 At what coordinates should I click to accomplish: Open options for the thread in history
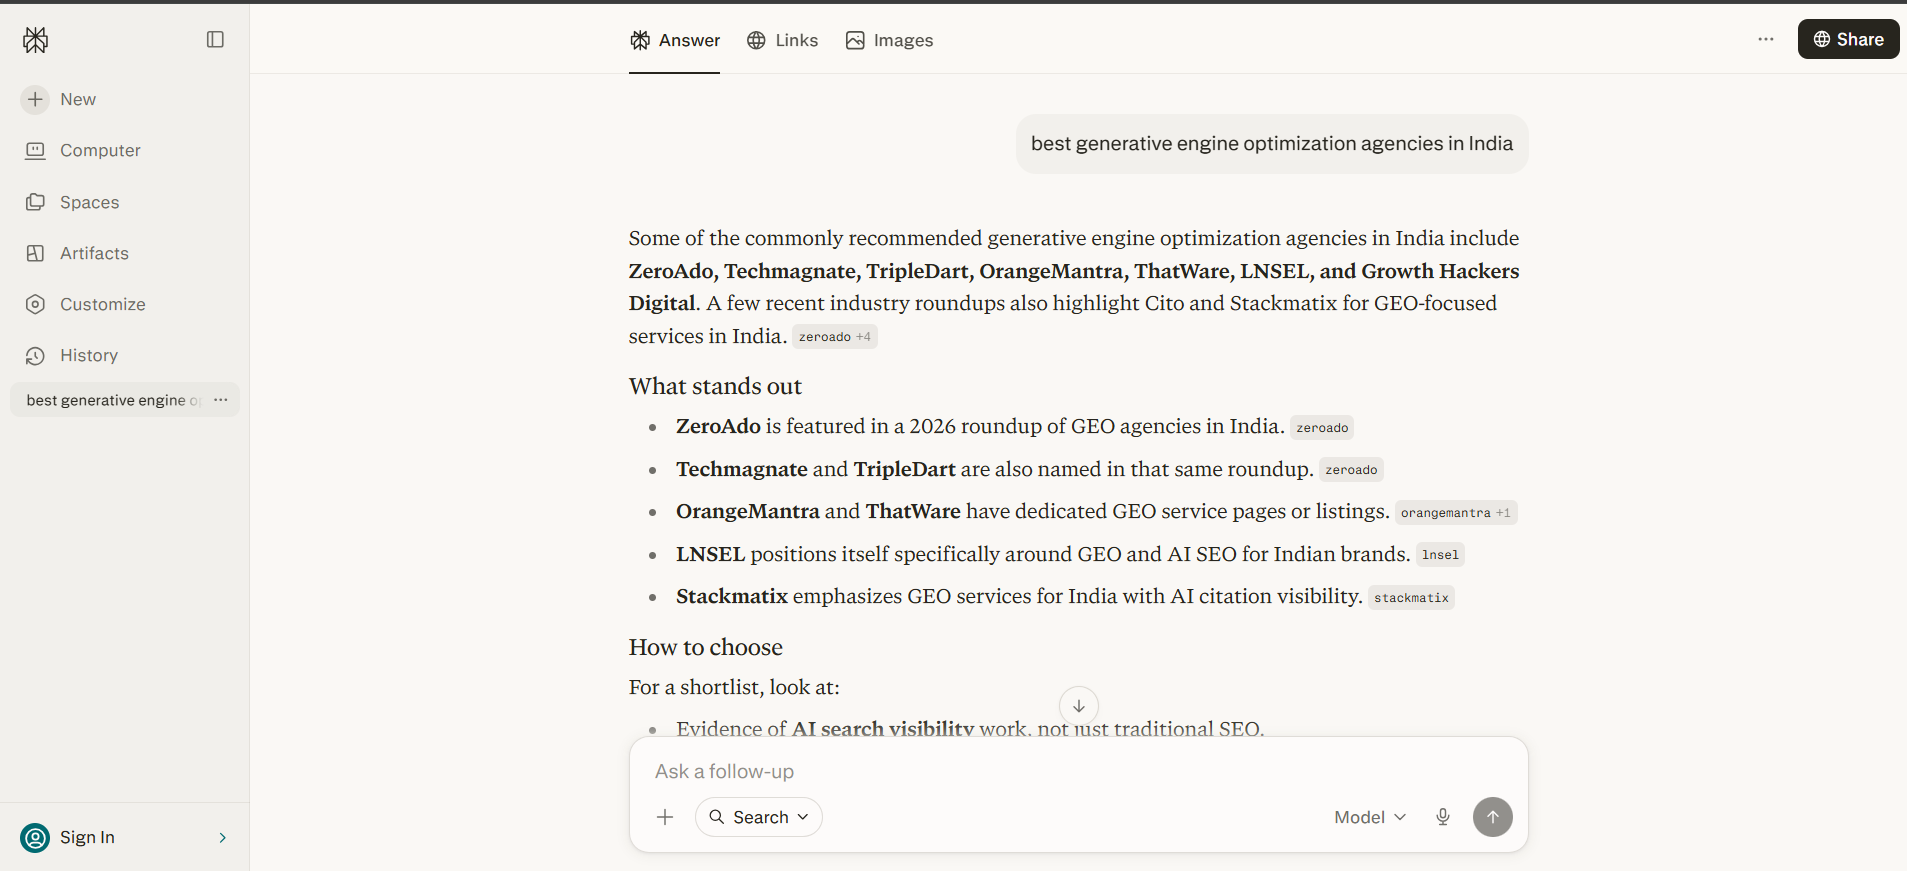[x=221, y=400]
